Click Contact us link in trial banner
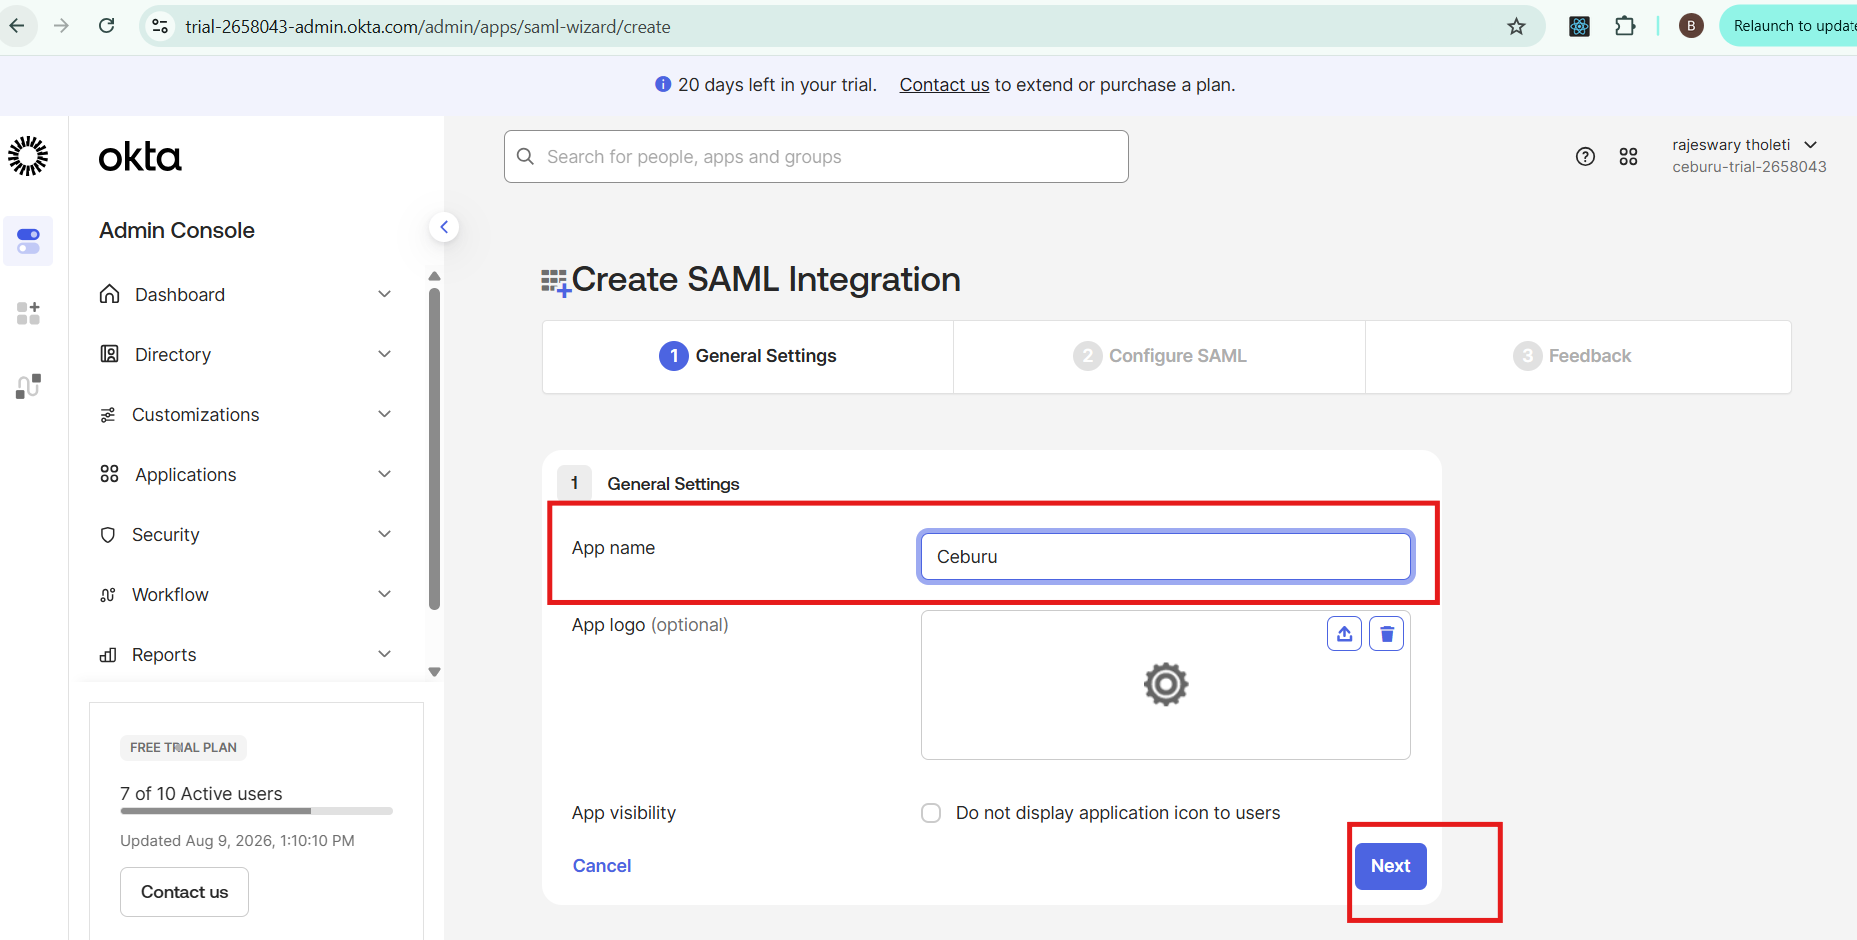This screenshot has height=940, width=1857. 944,85
